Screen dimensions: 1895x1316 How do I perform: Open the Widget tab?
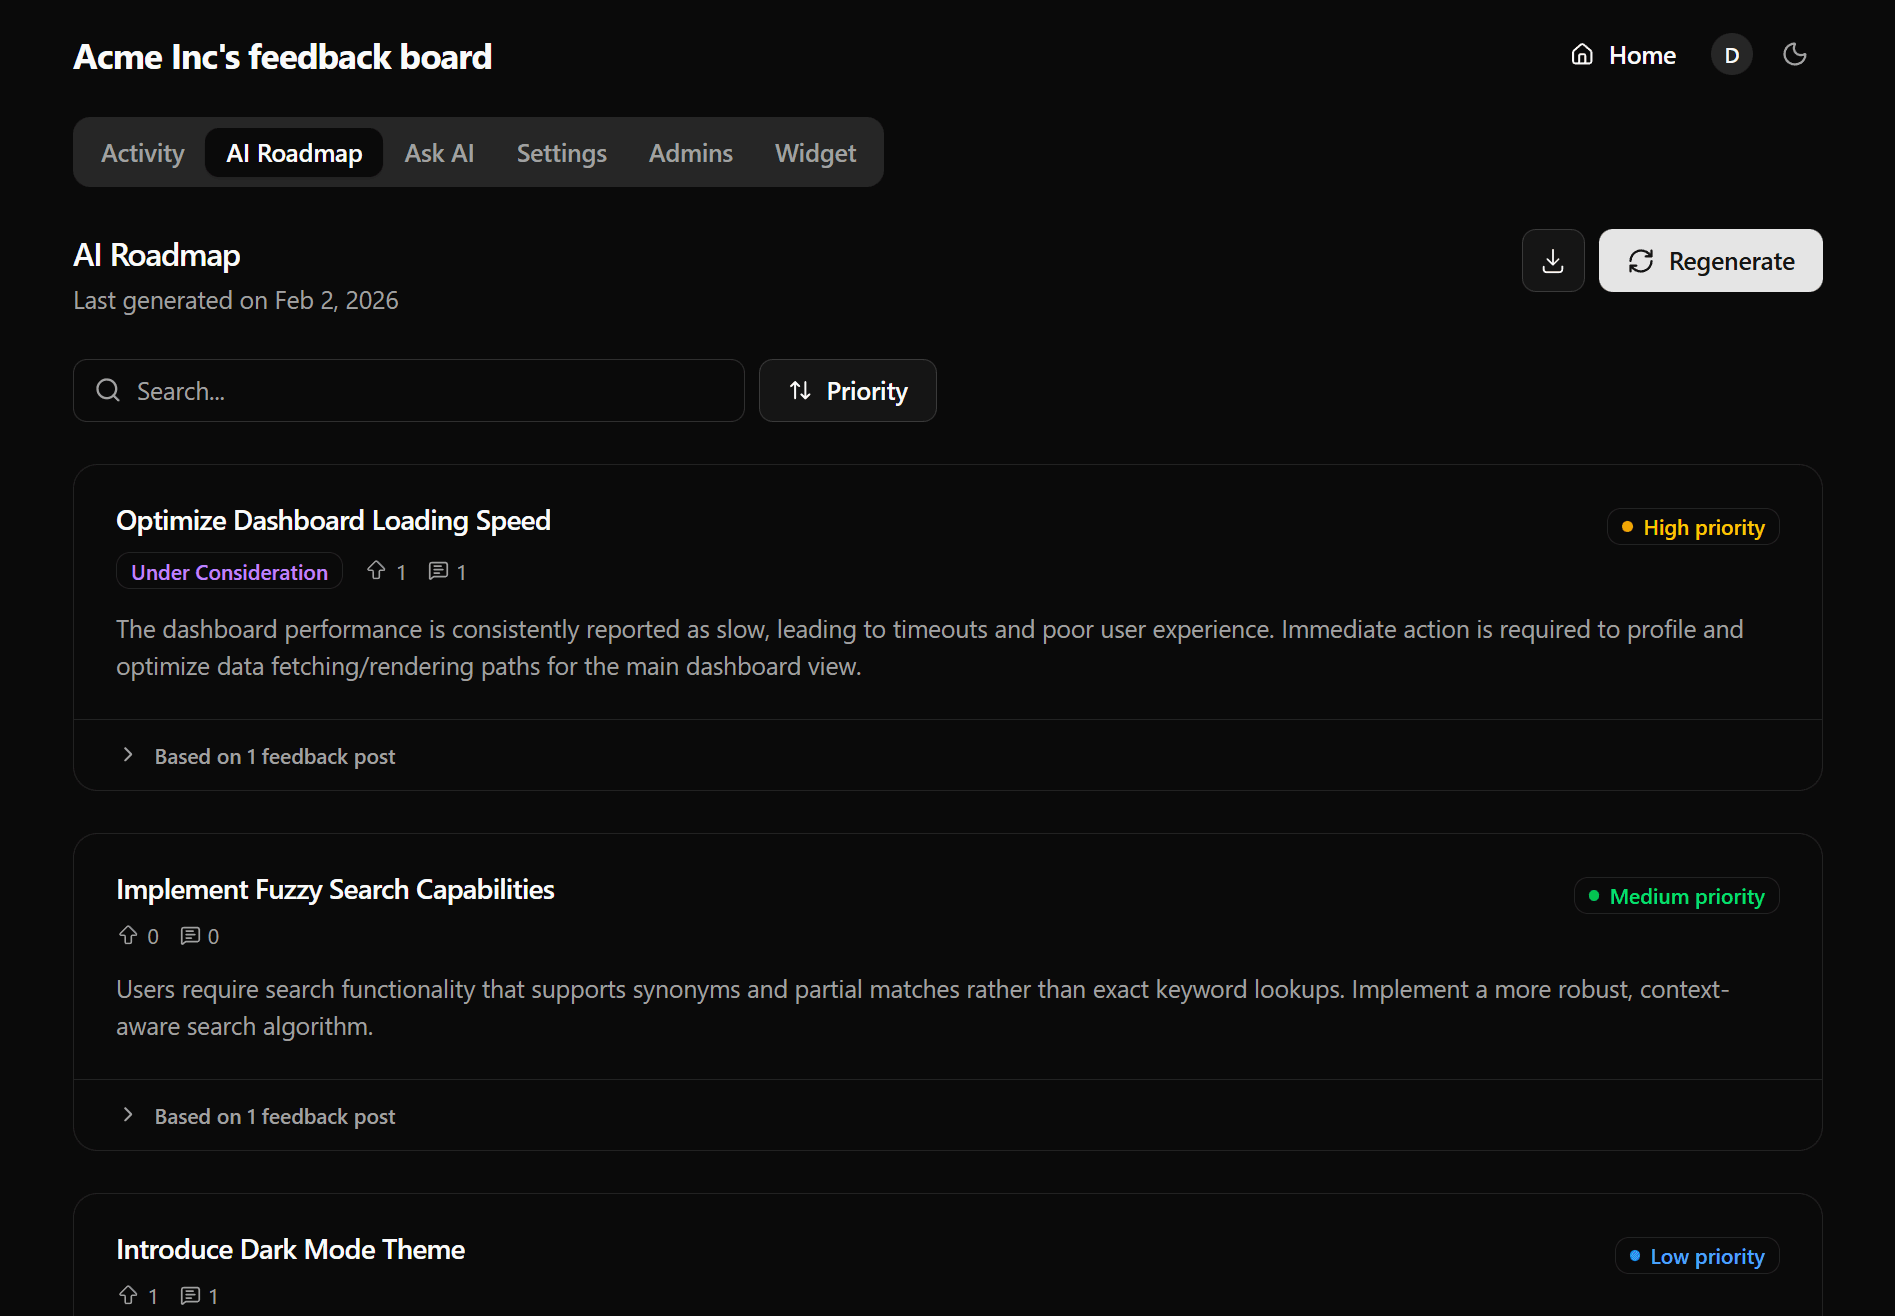(x=815, y=153)
